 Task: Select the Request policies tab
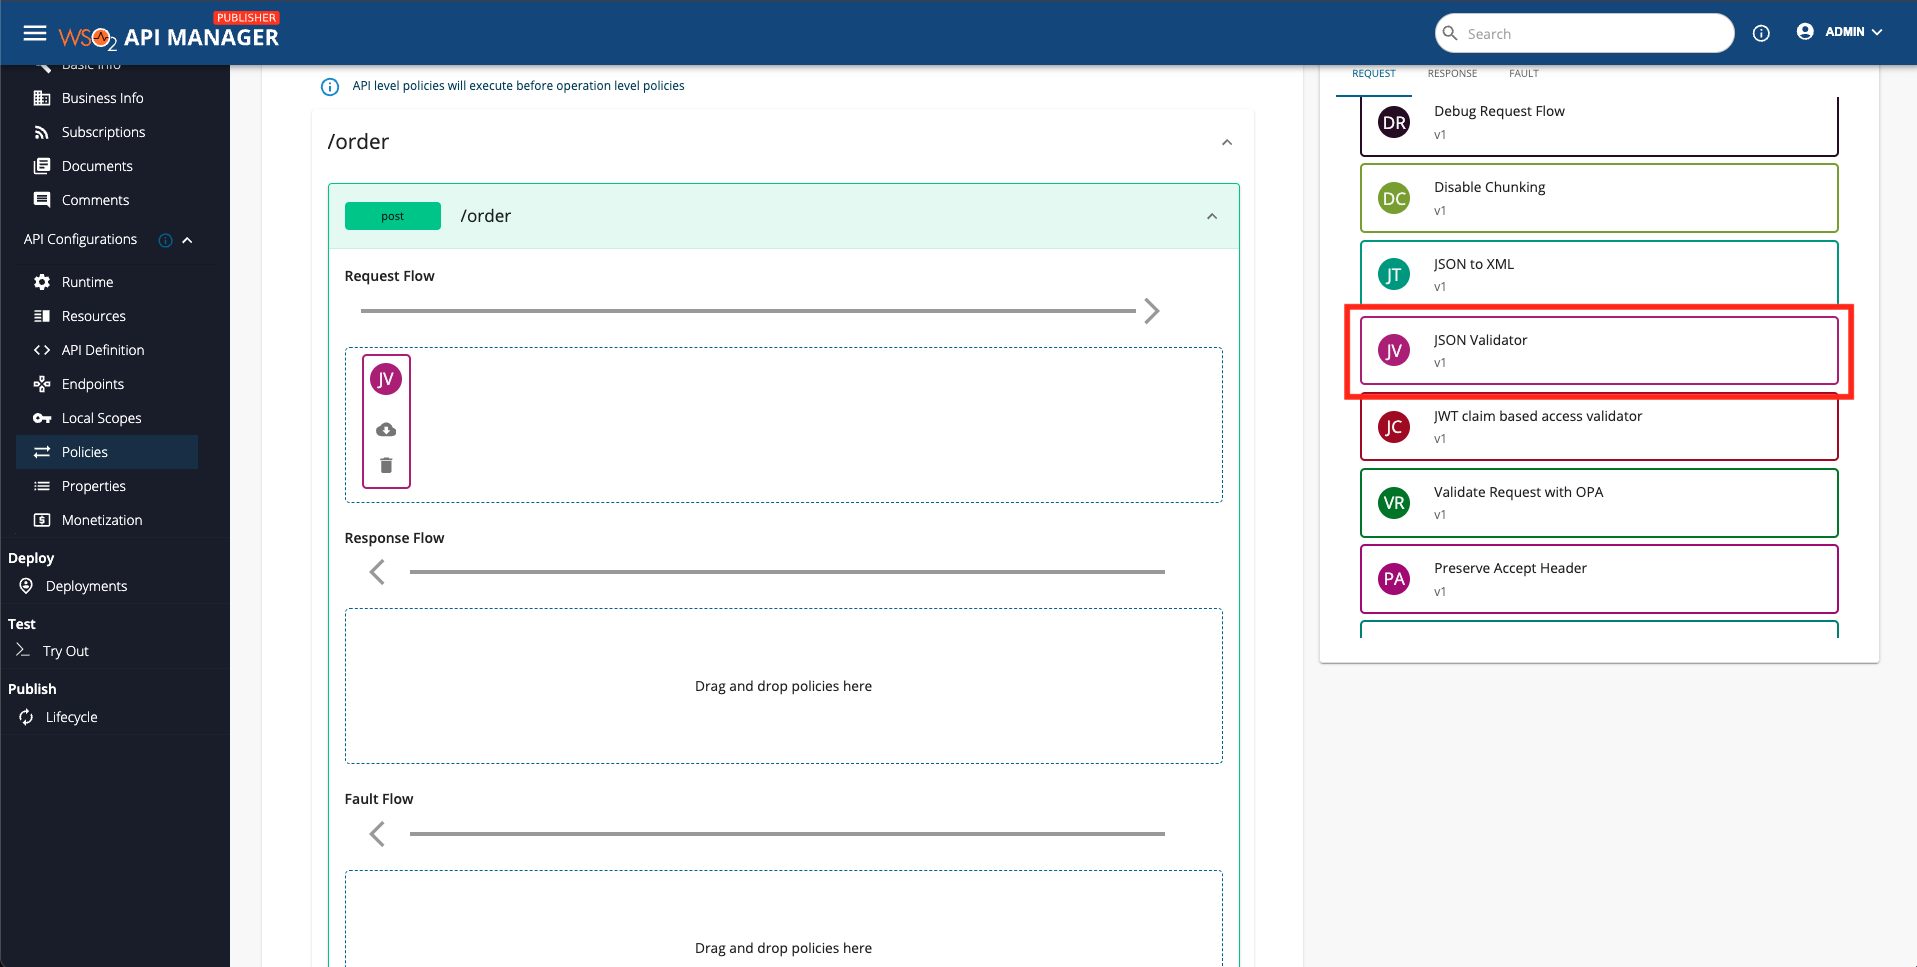[x=1373, y=74]
